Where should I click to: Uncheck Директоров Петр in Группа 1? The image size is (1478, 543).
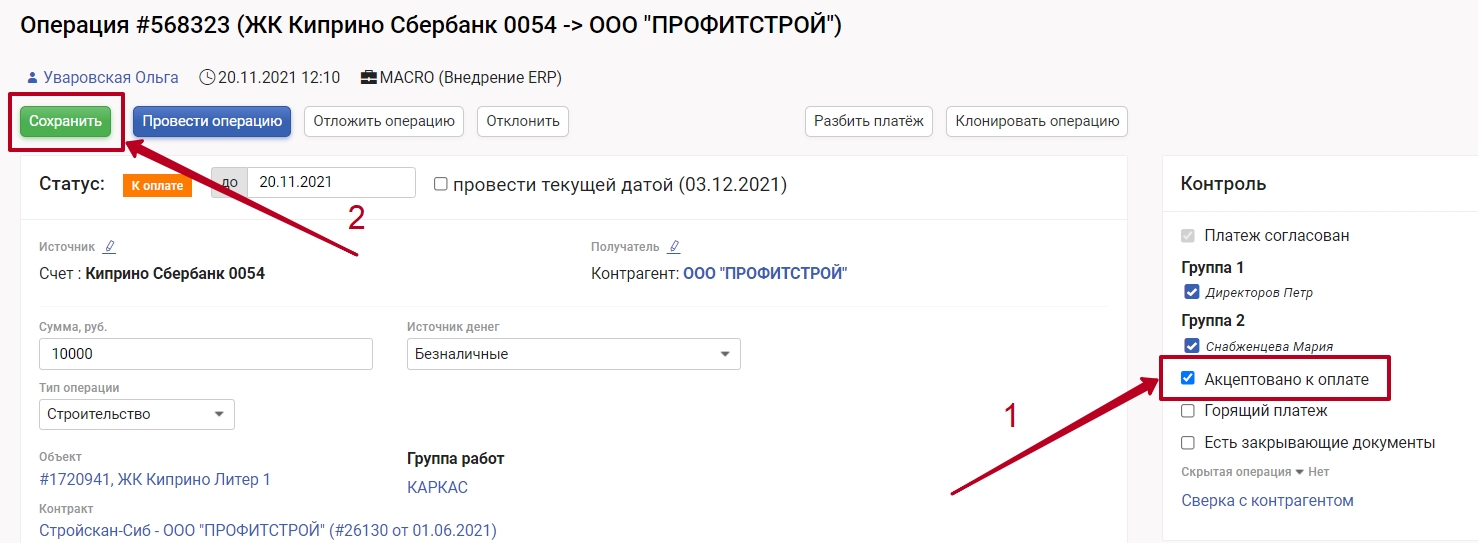(1191, 293)
